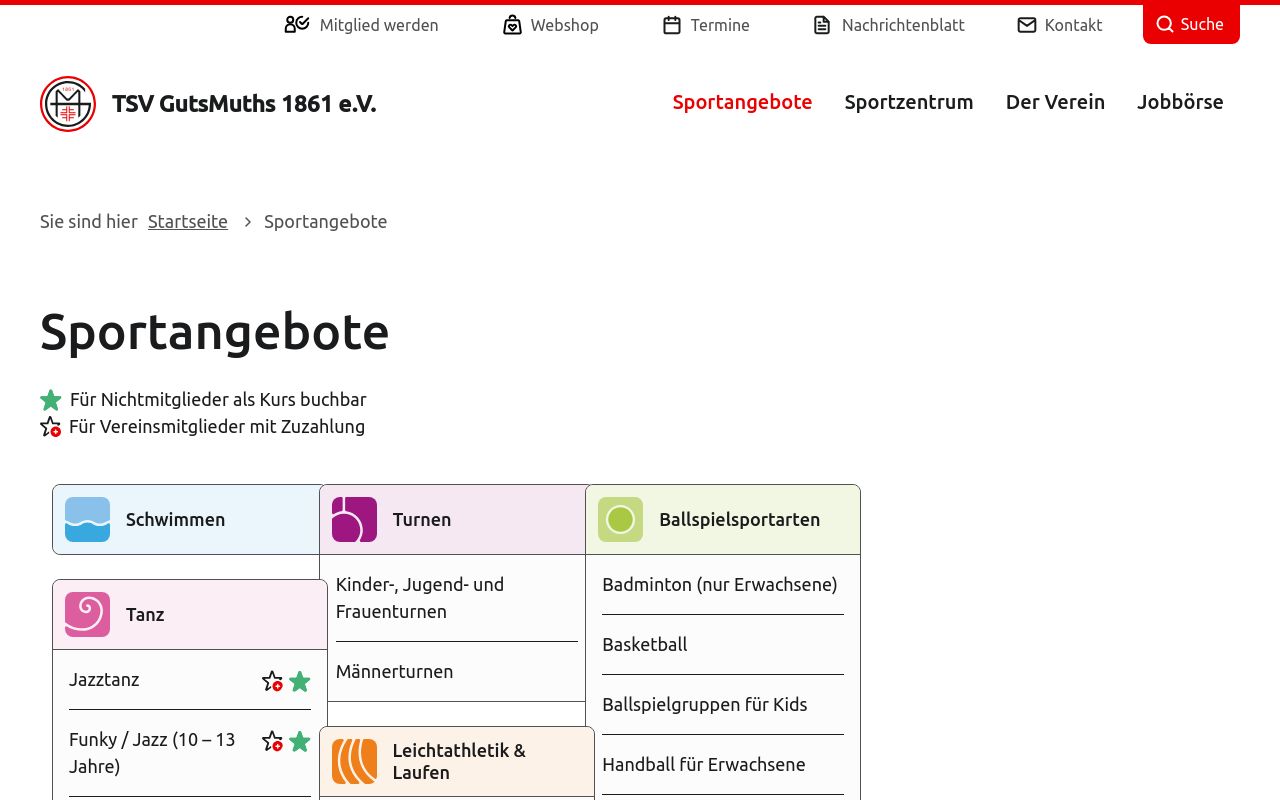
Task: Click the TSV GutsMuths club logo
Action: click(x=68, y=104)
